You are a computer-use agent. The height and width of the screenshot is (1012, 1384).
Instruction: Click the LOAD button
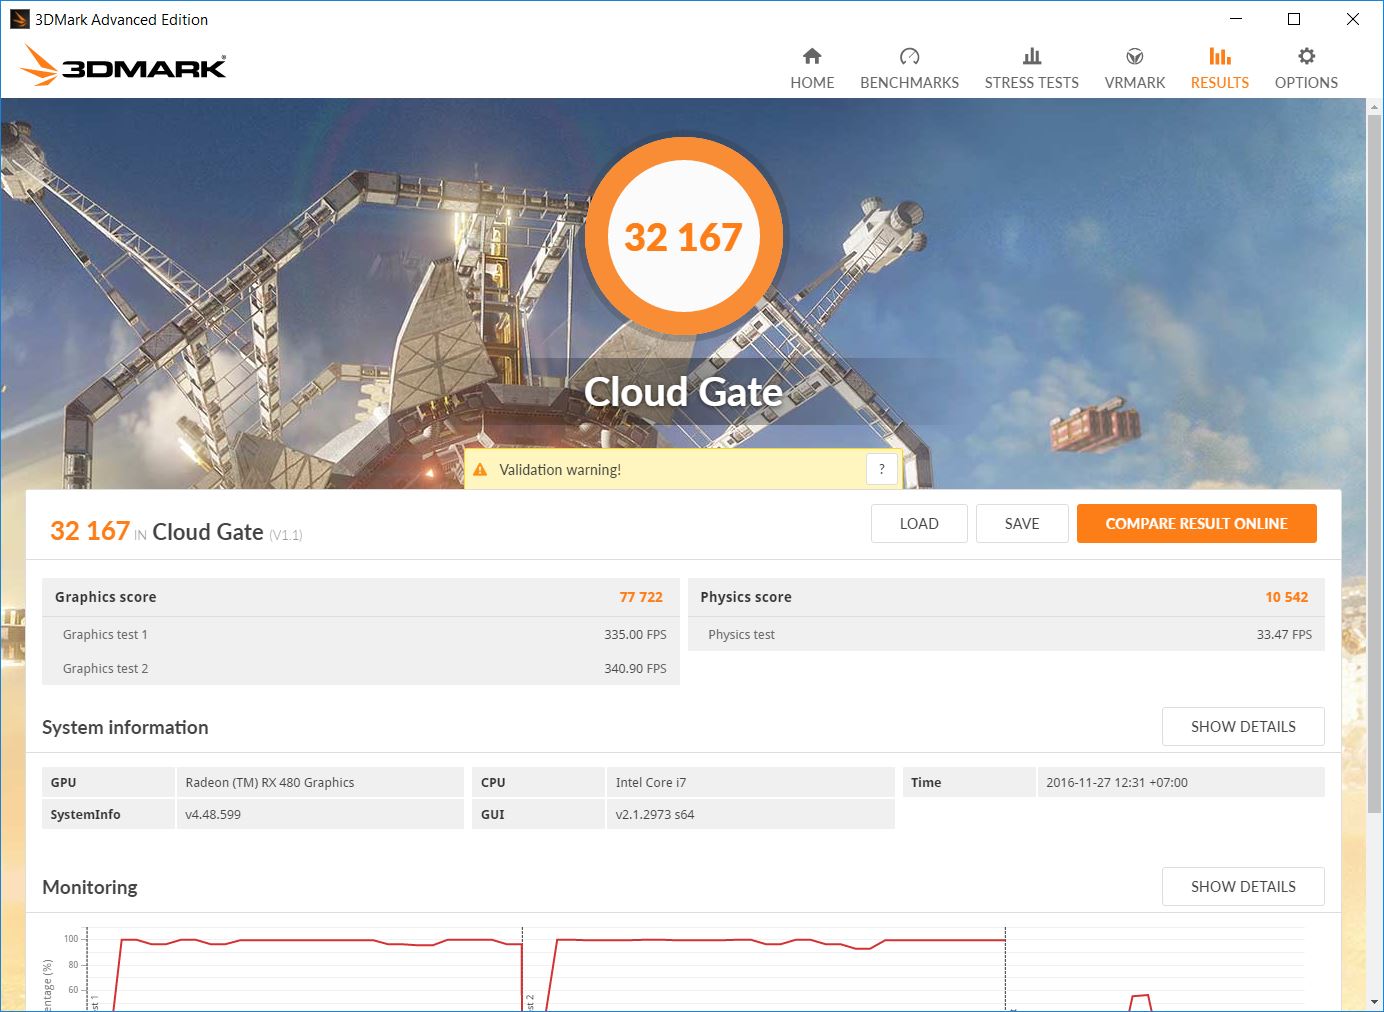pyautogui.click(x=918, y=524)
